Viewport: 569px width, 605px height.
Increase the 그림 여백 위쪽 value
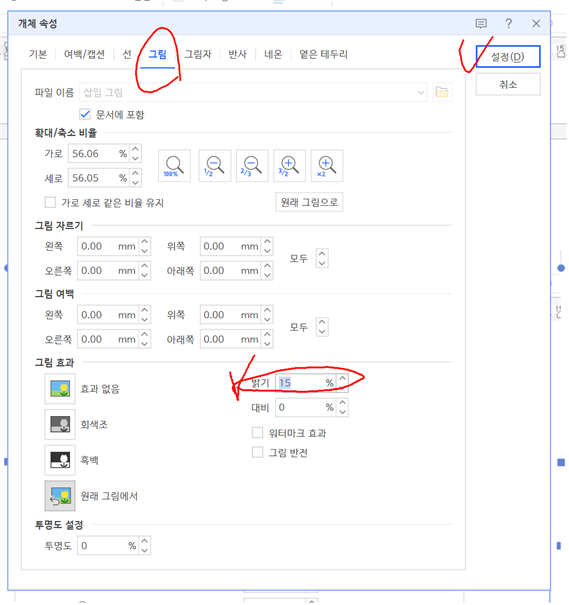click(x=267, y=310)
